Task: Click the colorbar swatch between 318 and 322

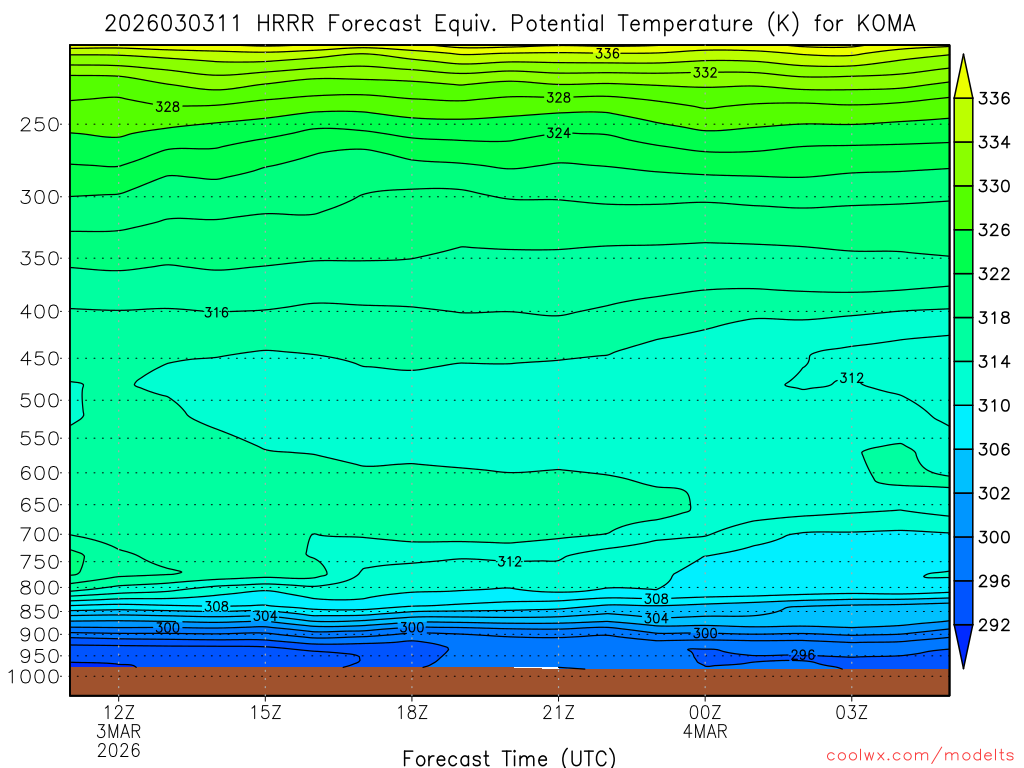Action: coord(963,296)
